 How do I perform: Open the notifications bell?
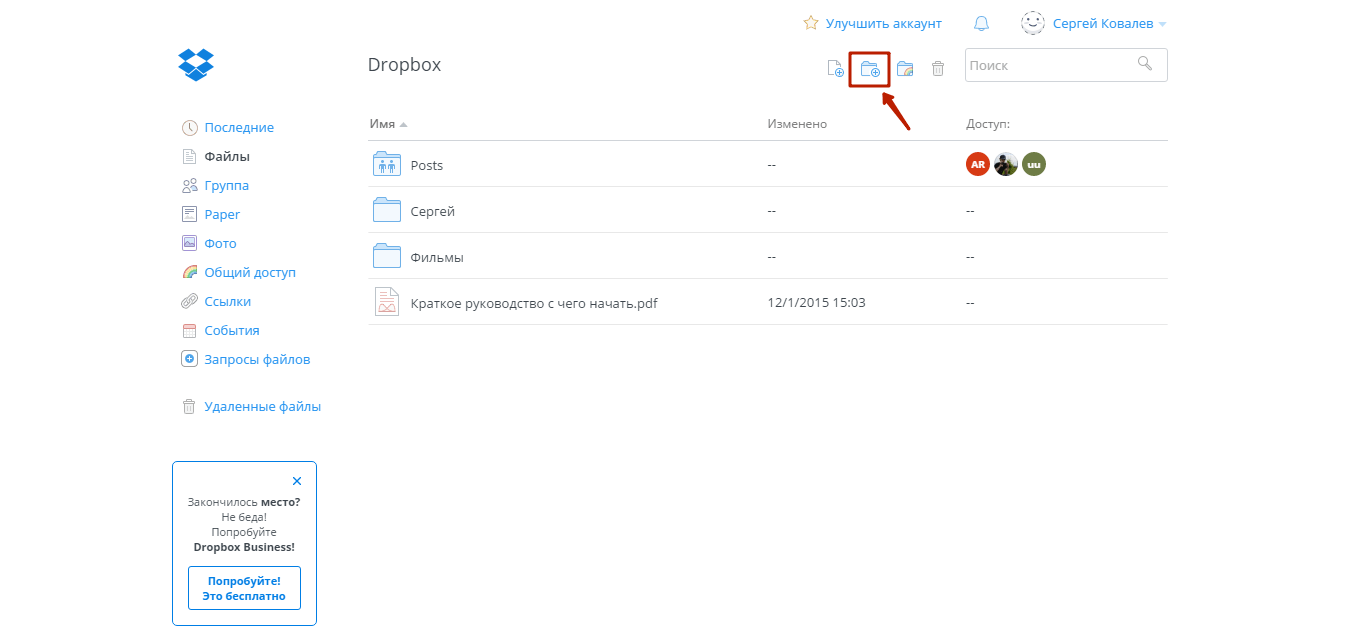pyautogui.click(x=980, y=23)
